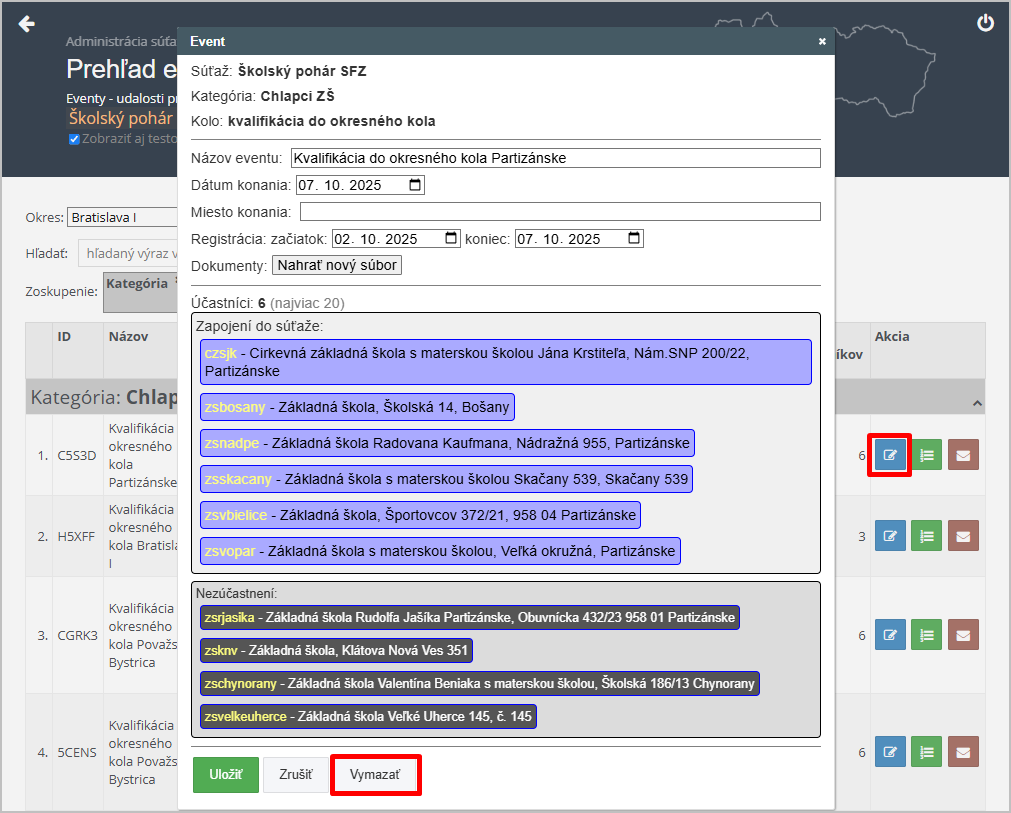Click the power logout icon

click(x=985, y=23)
